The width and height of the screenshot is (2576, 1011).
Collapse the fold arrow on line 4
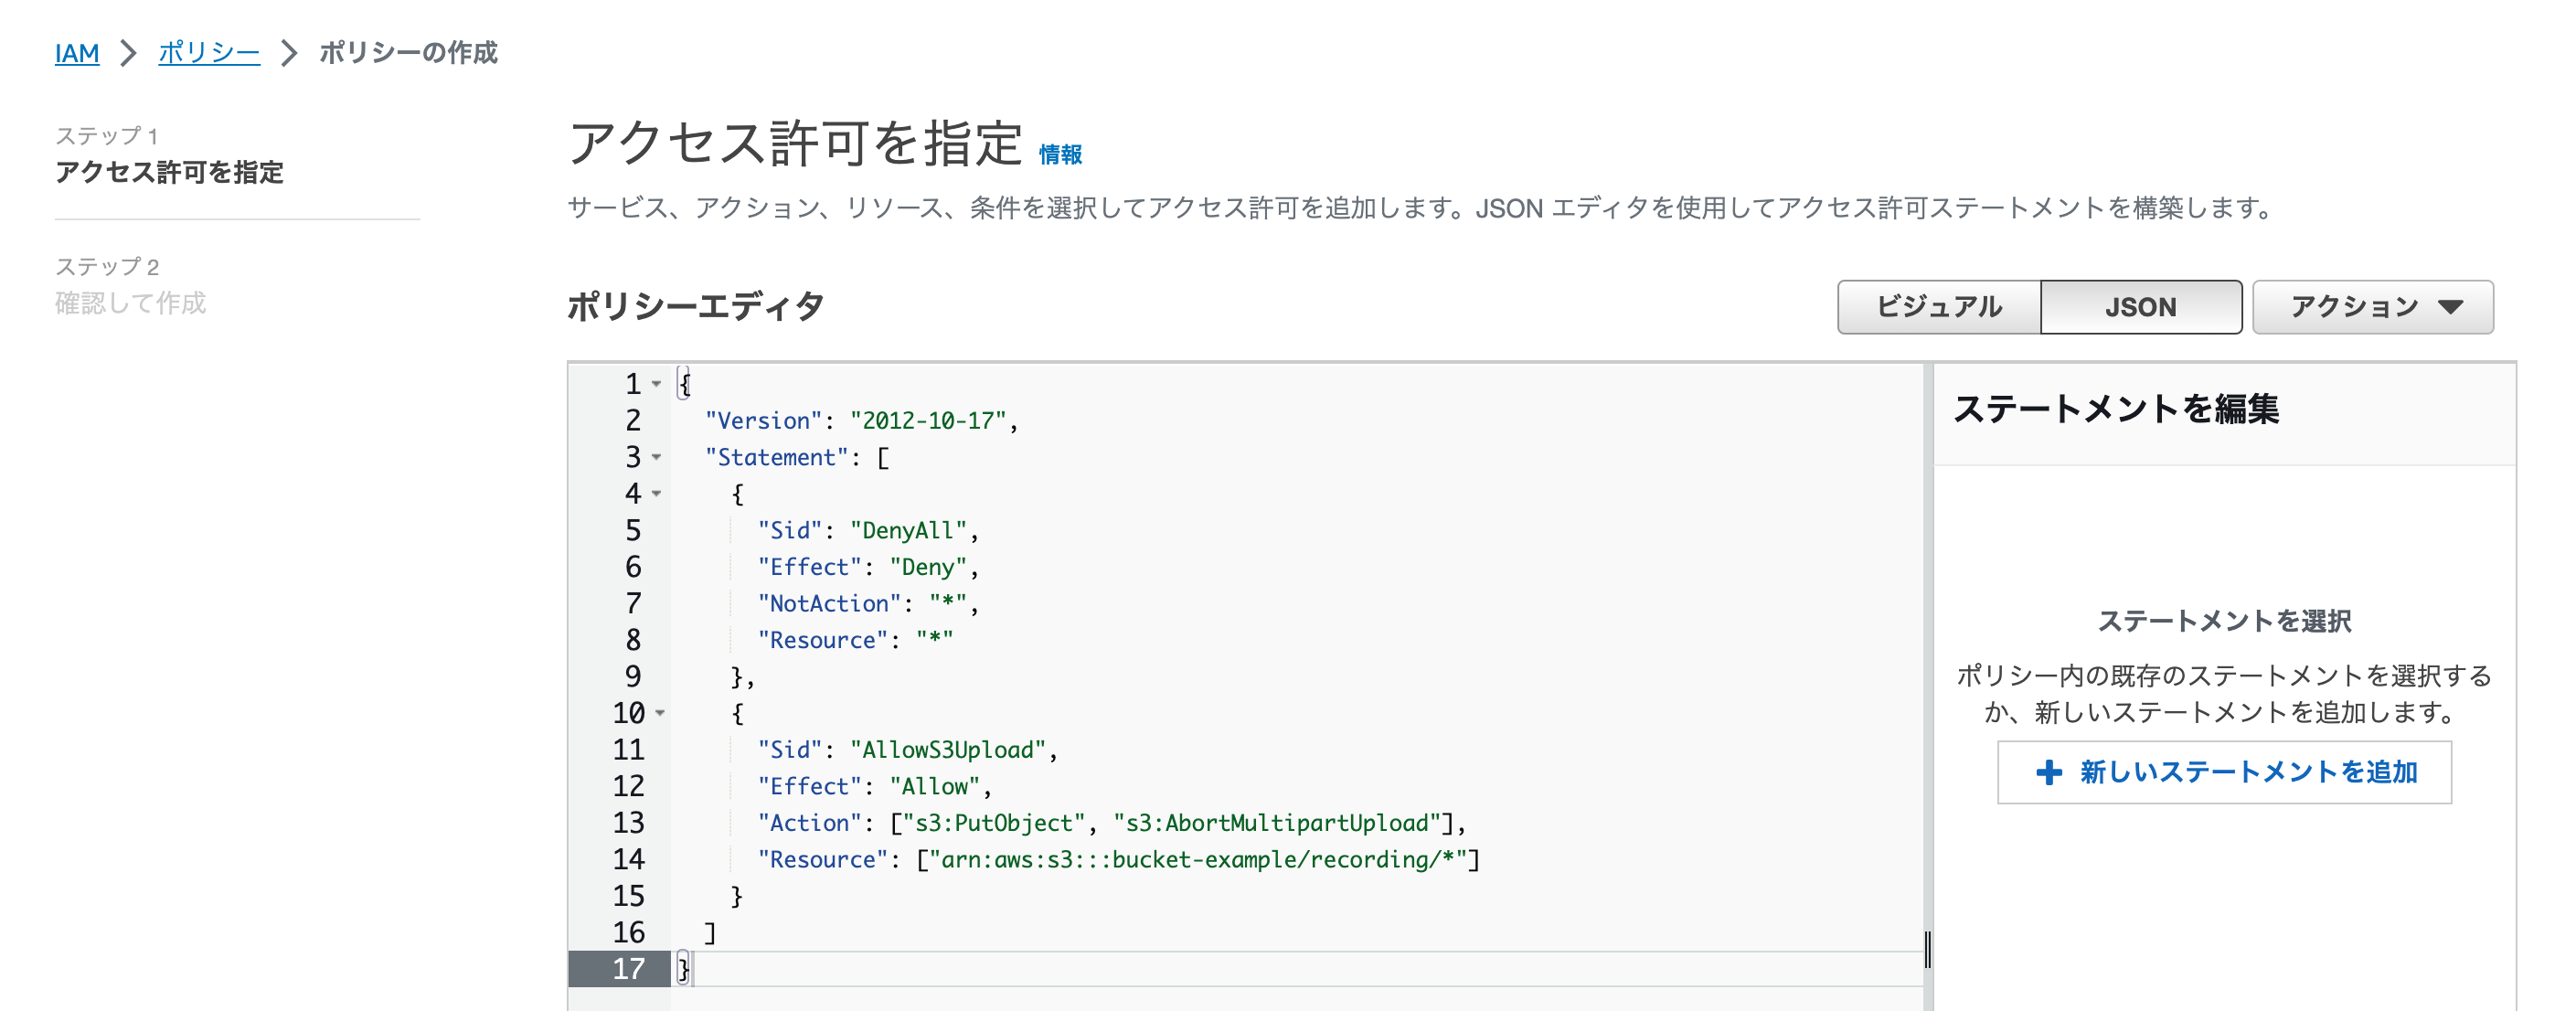click(x=657, y=494)
